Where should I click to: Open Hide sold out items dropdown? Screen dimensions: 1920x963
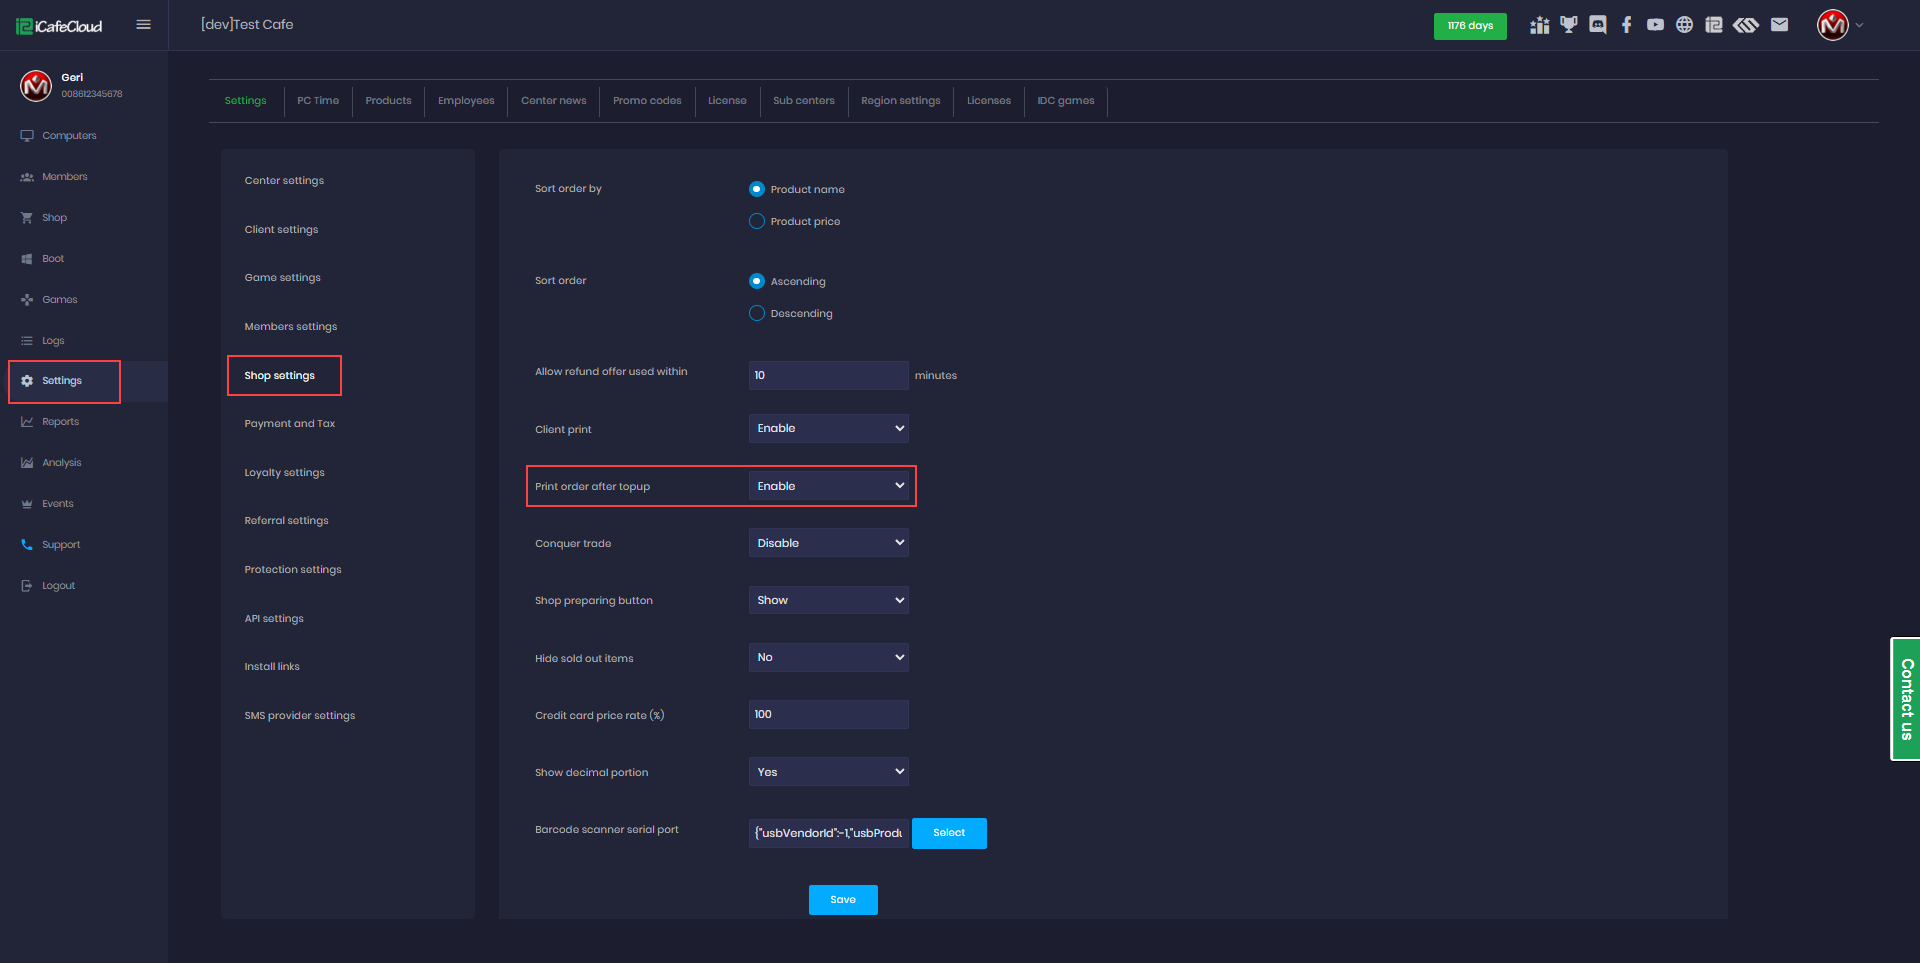(828, 657)
